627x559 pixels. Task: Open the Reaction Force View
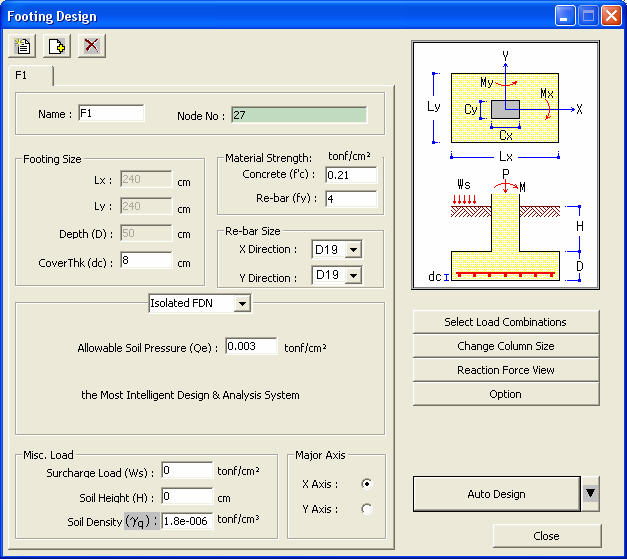pyautogui.click(x=506, y=370)
